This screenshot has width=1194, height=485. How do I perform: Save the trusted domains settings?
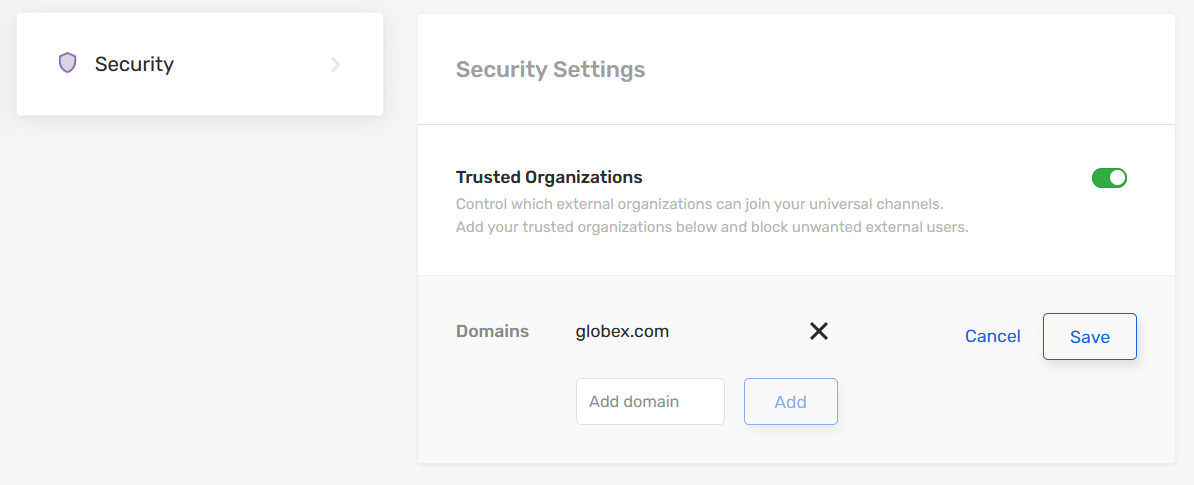pyautogui.click(x=1089, y=336)
